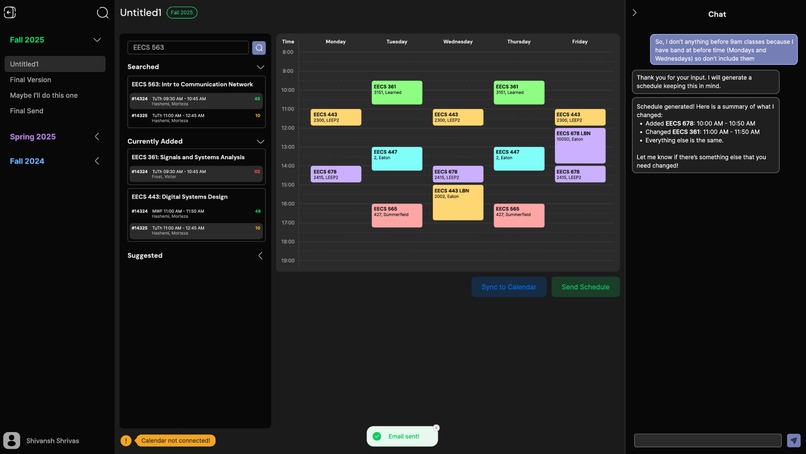The width and height of the screenshot is (806, 454).
Task: Focus the chat message input box
Action: (708, 440)
